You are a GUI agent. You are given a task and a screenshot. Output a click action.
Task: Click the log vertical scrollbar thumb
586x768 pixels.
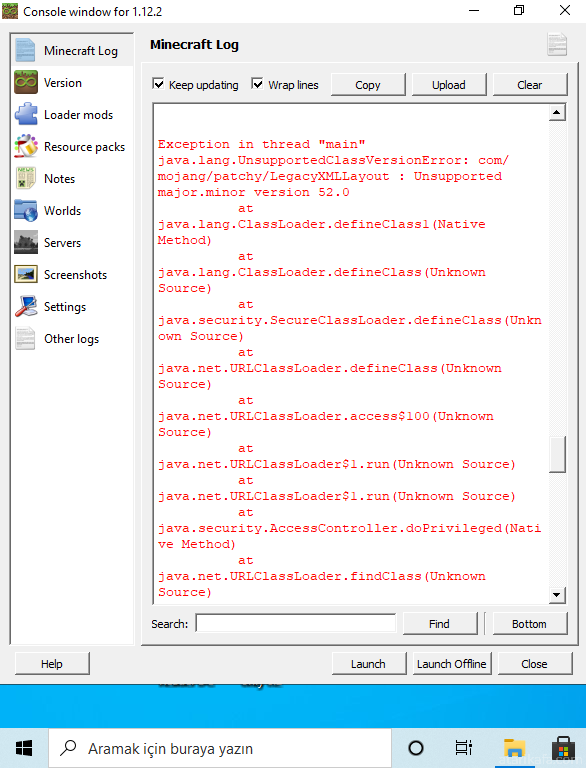pos(557,454)
